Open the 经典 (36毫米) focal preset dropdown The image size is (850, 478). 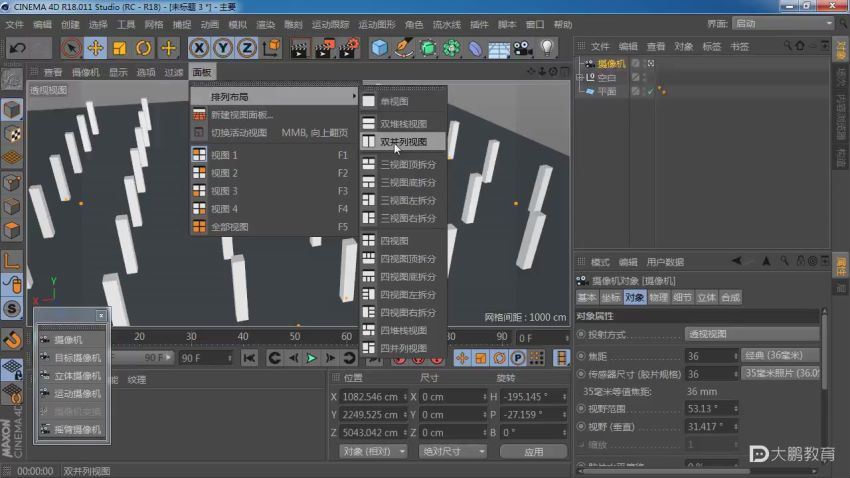780,356
